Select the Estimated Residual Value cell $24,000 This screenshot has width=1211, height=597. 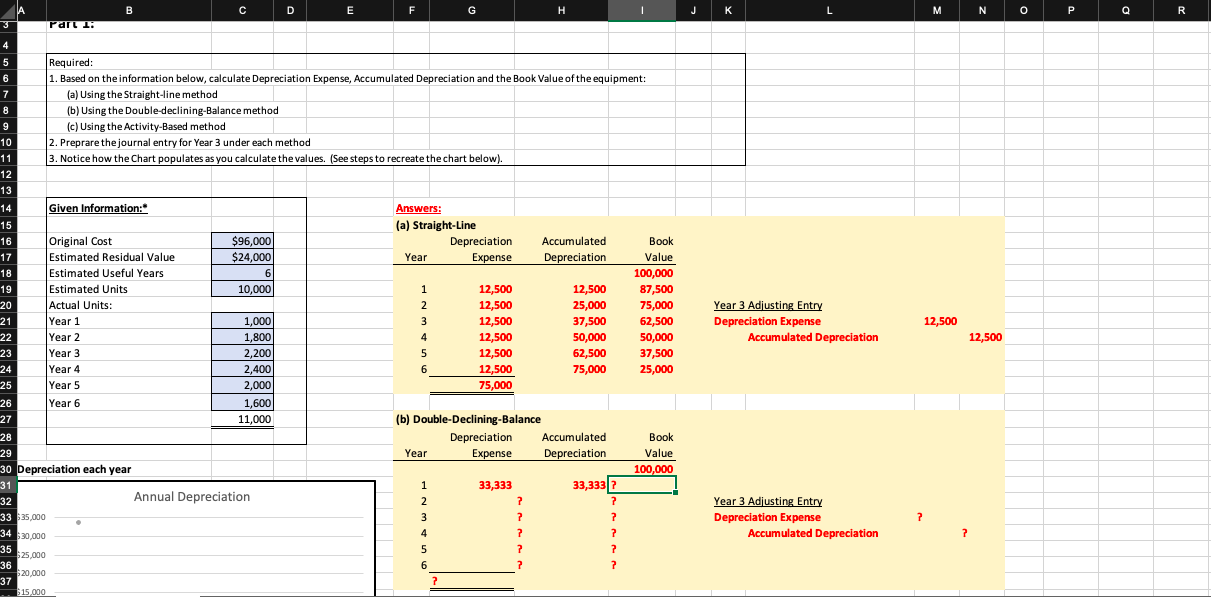tap(241, 257)
